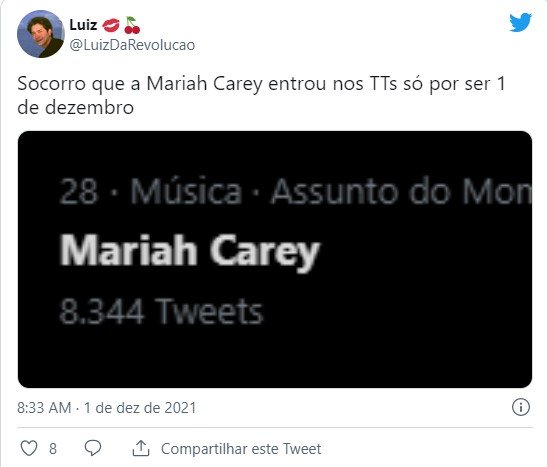Click the tweet text mentioning Mariah Carey
Viewport: 547px width, 467px height.
point(261,95)
